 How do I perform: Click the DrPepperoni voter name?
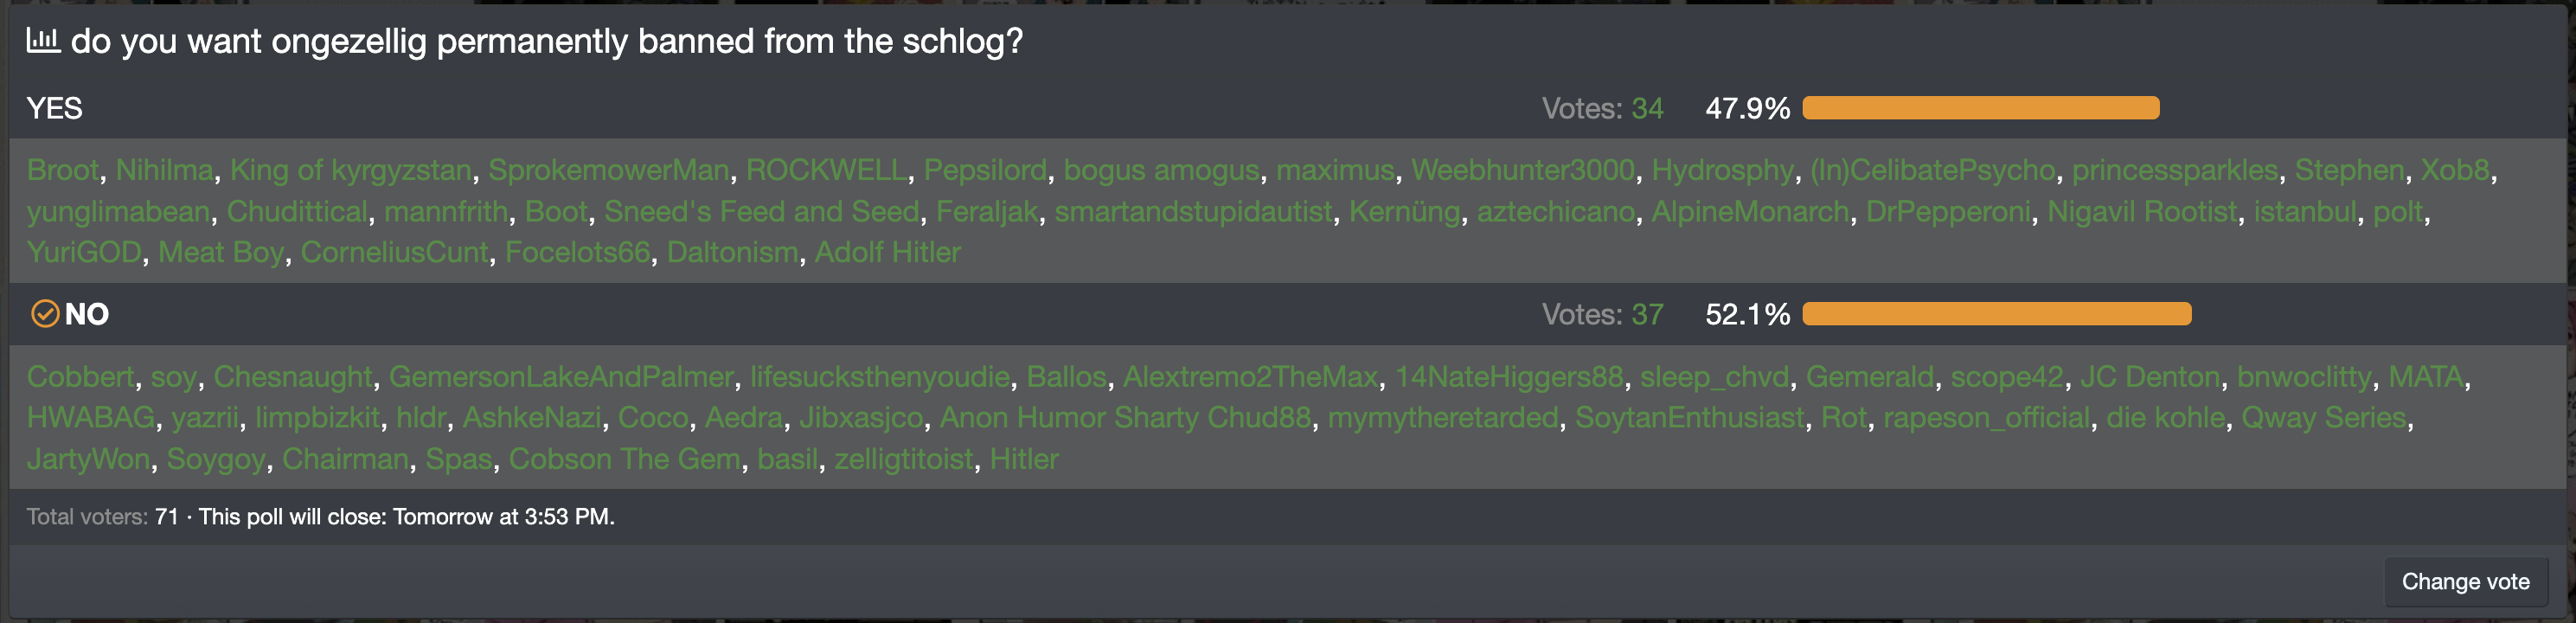click(1948, 212)
